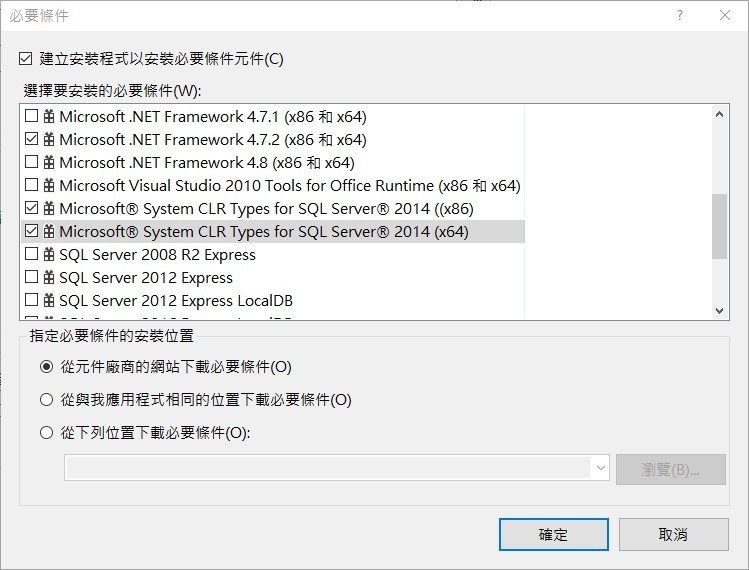Check SQL Server 2012 Express checkbox
The width and height of the screenshot is (749, 570).
(32, 277)
